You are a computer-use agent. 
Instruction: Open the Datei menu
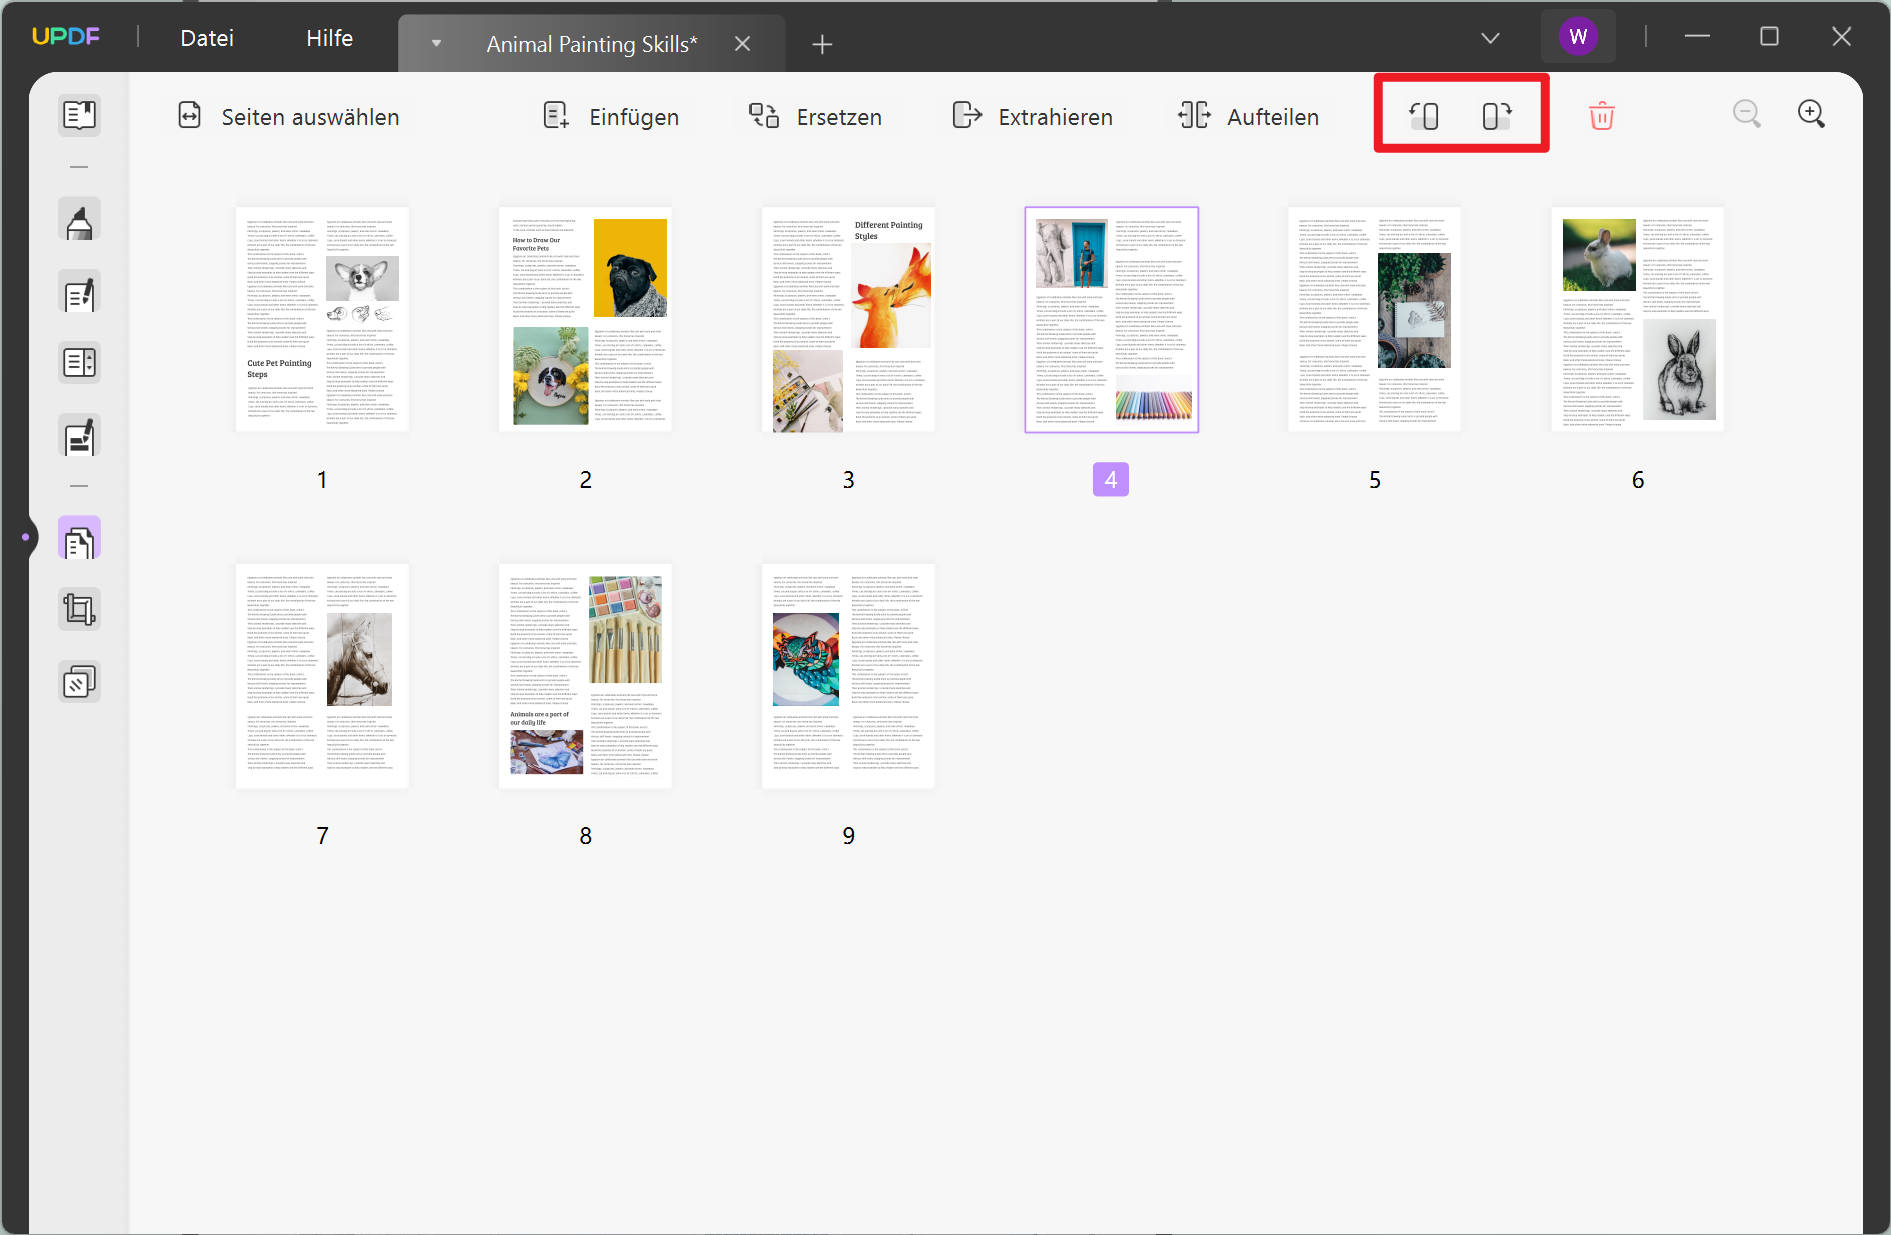(x=206, y=37)
